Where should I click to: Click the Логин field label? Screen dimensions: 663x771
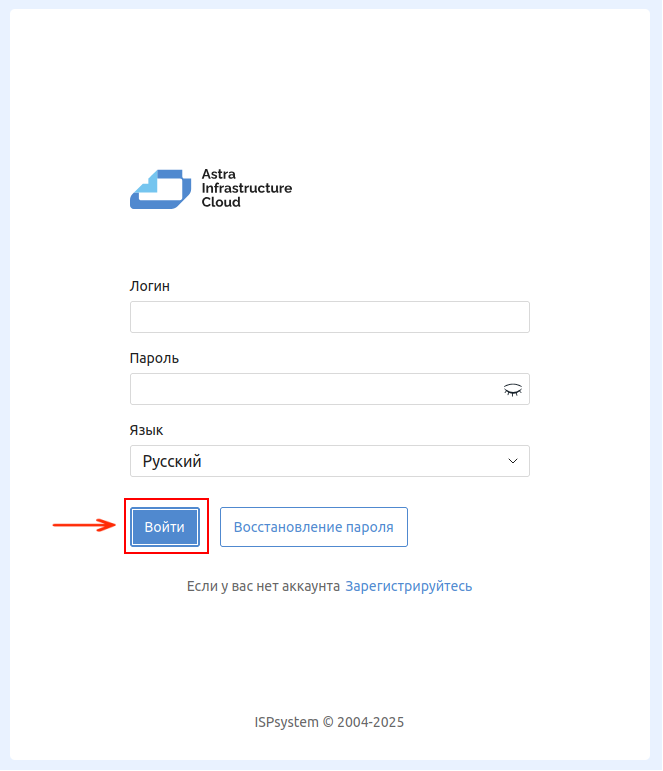pos(150,286)
